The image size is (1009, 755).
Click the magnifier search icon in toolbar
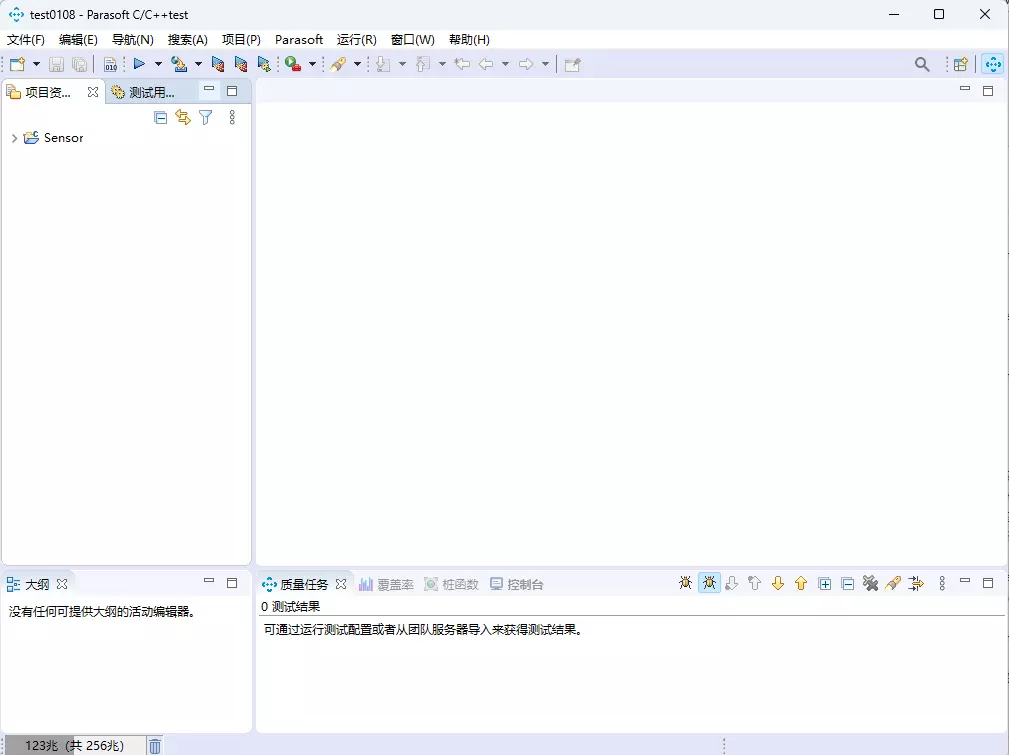tap(922, 64)
